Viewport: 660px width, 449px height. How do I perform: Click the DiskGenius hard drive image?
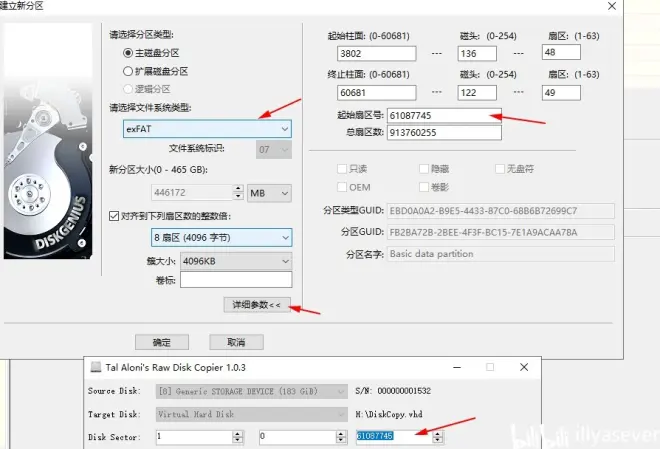(x=48, y=141)
